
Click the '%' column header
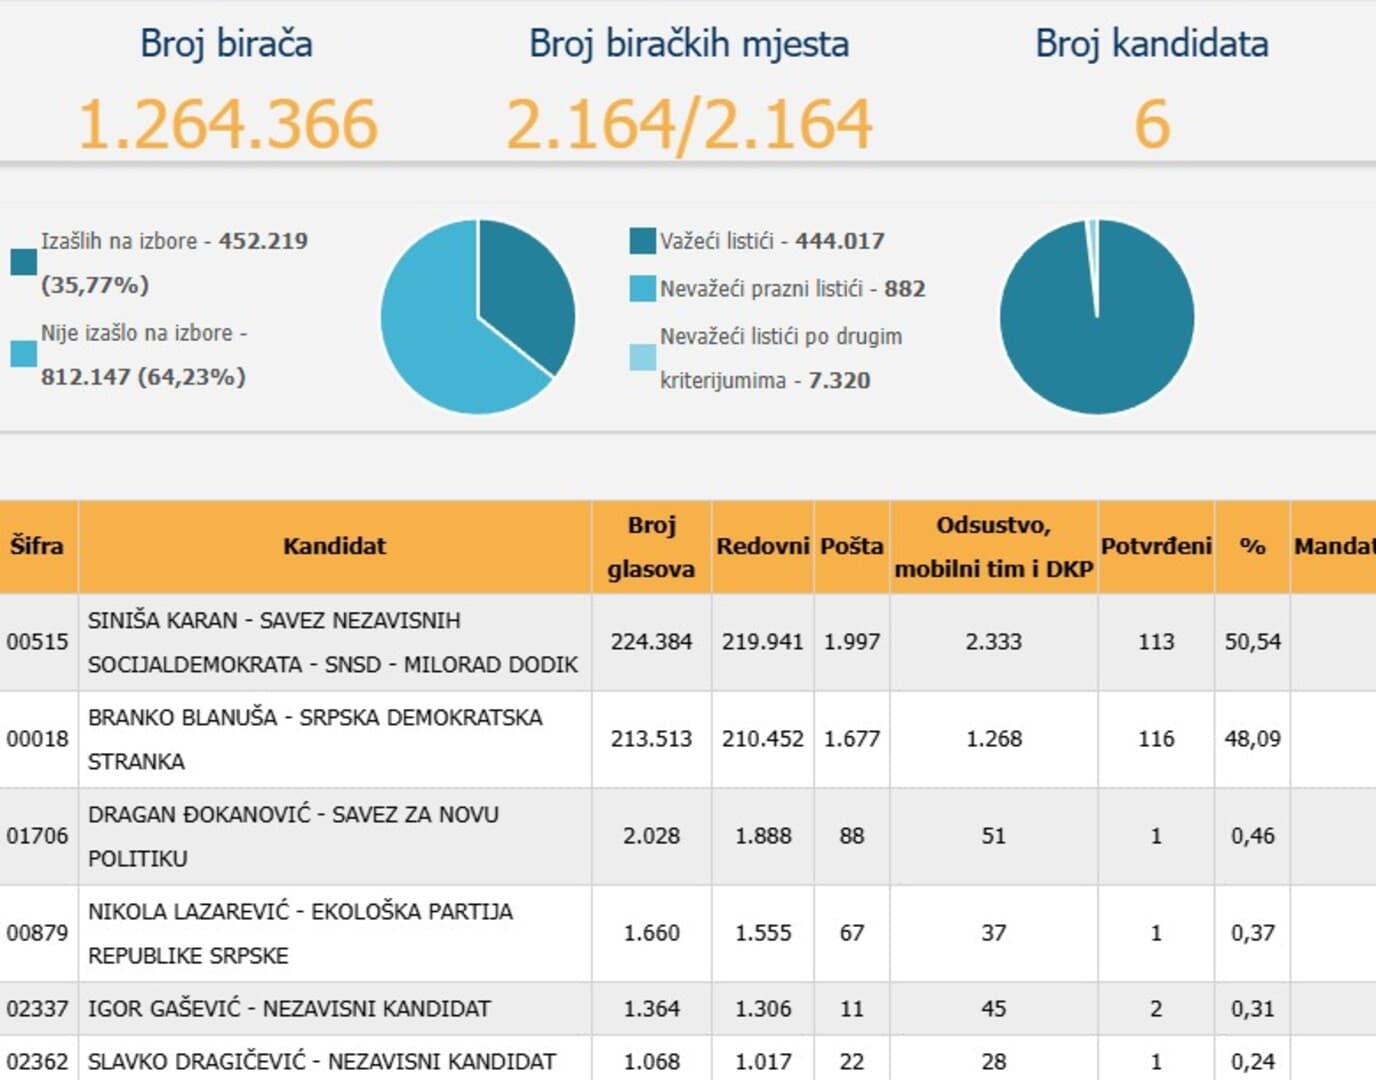click(1252, 546)
